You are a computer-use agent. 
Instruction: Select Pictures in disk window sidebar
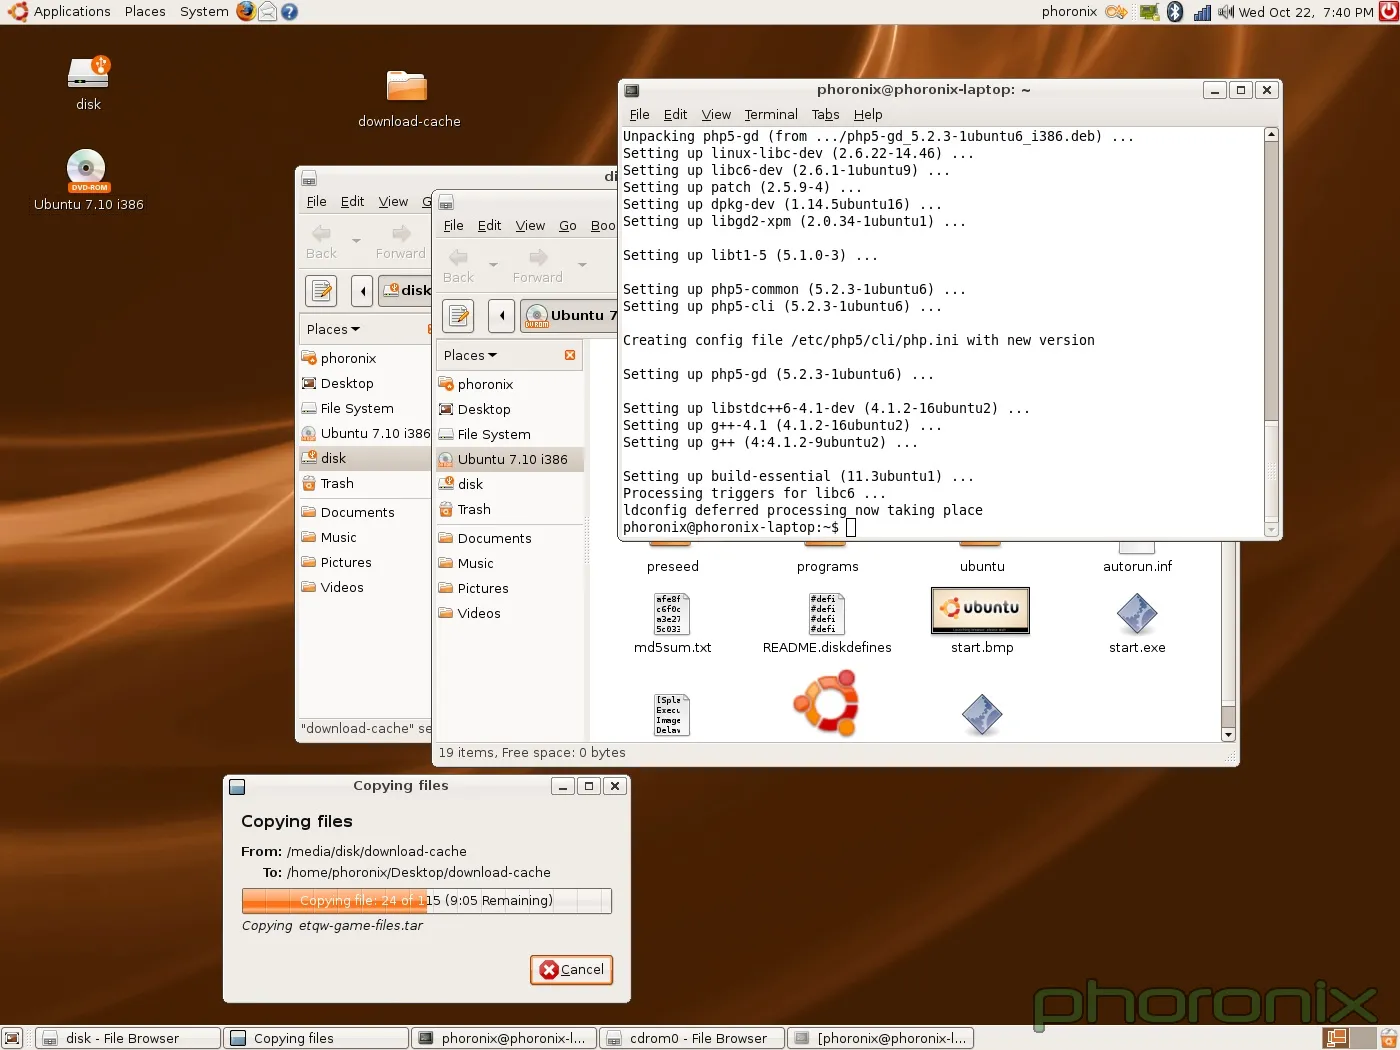coord(365,562)
